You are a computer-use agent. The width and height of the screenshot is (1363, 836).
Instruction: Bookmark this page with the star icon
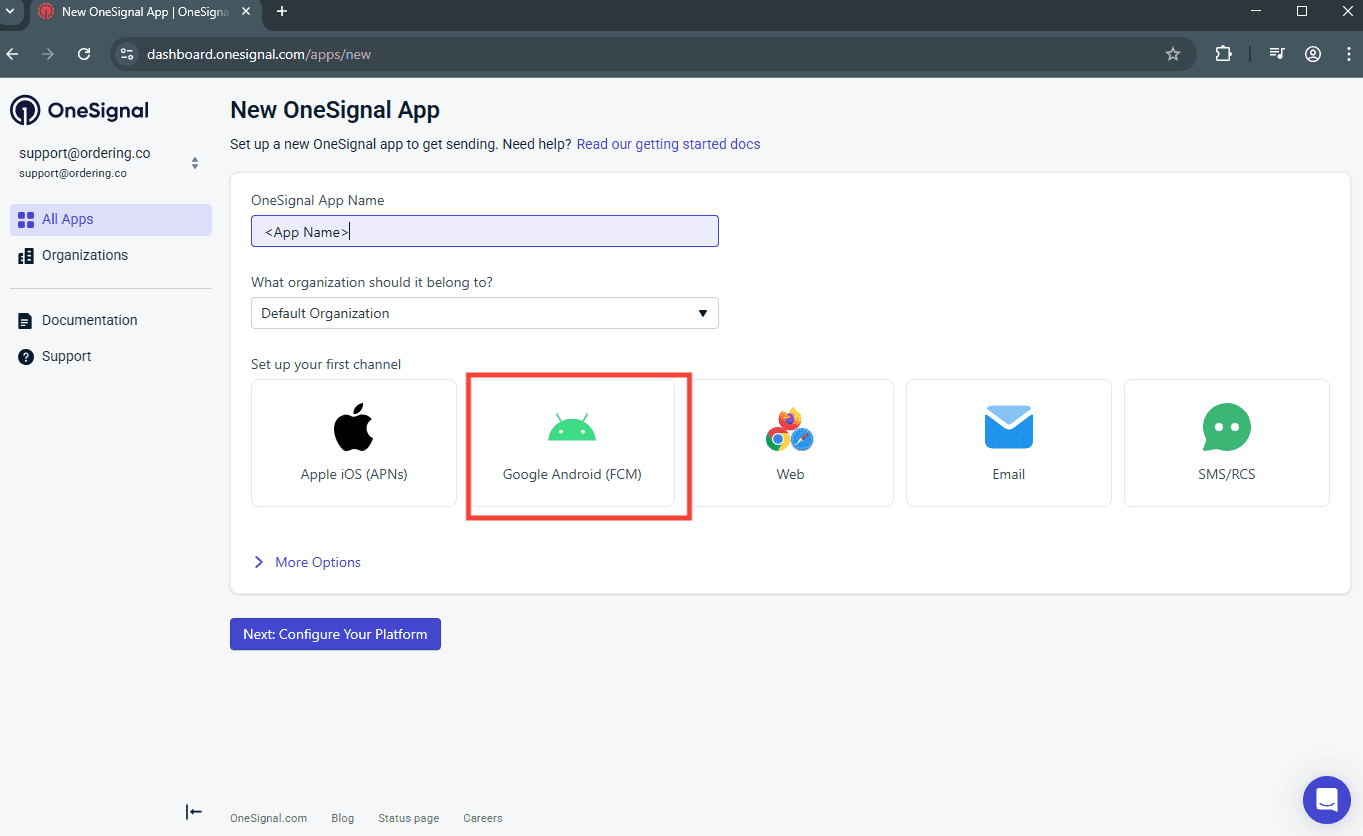[1173, 54]
